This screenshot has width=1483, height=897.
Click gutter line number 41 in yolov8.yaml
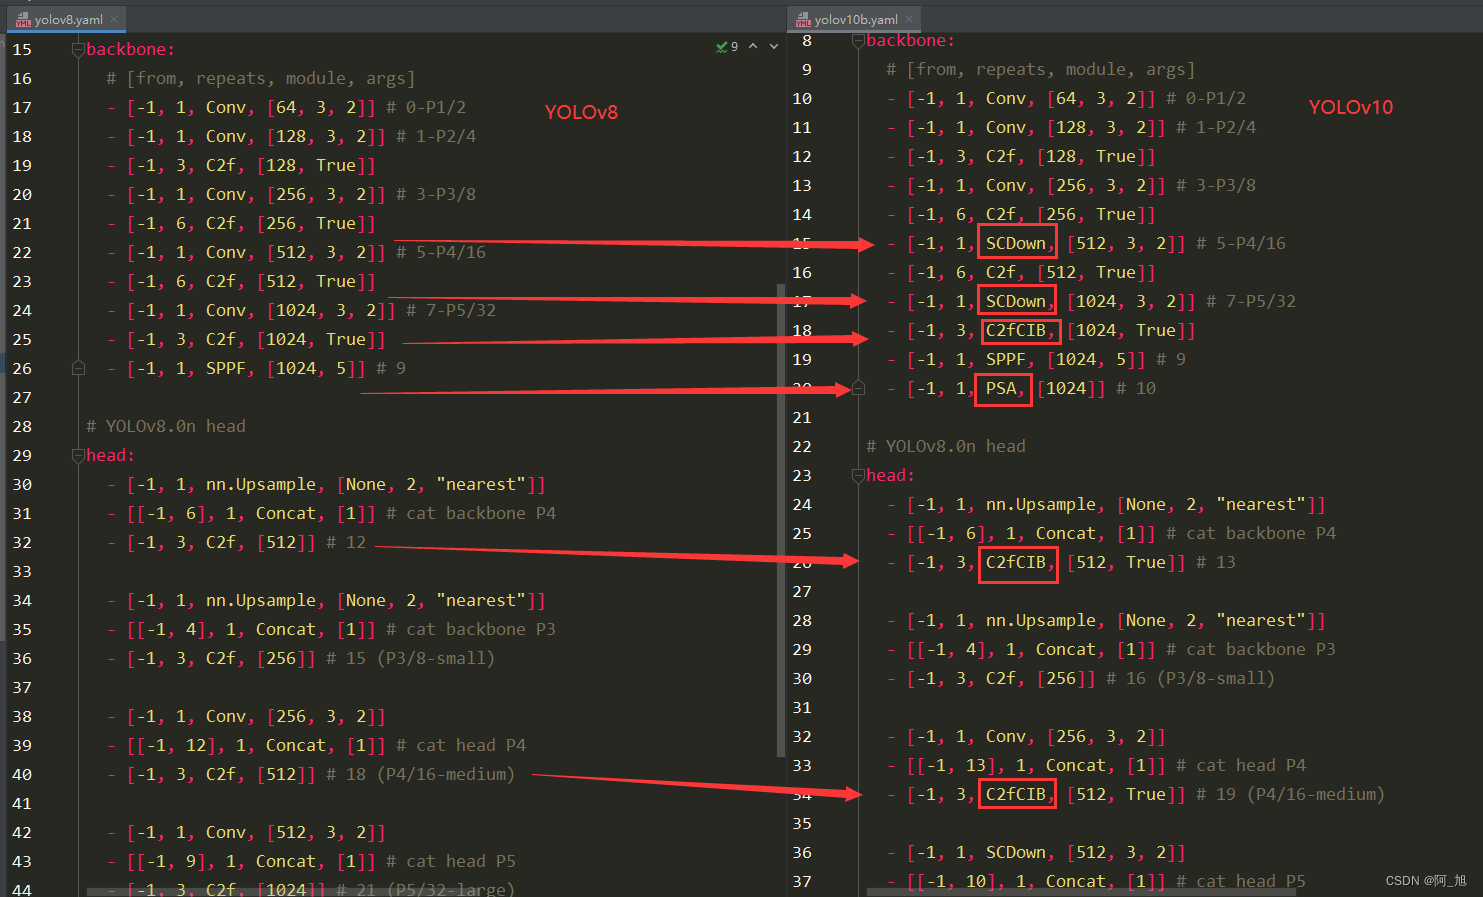tap(22, 803)
